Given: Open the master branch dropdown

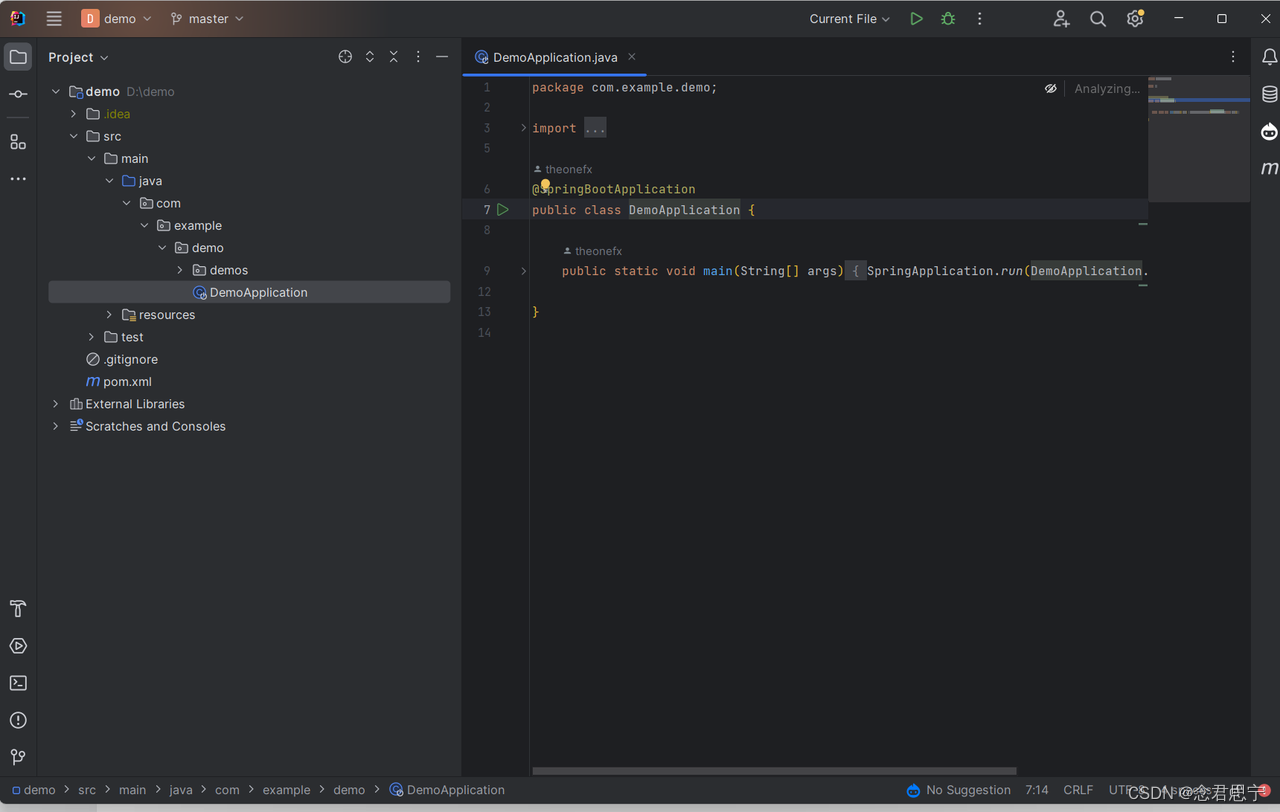Looking at the screenshot, I should coord(207,19).
